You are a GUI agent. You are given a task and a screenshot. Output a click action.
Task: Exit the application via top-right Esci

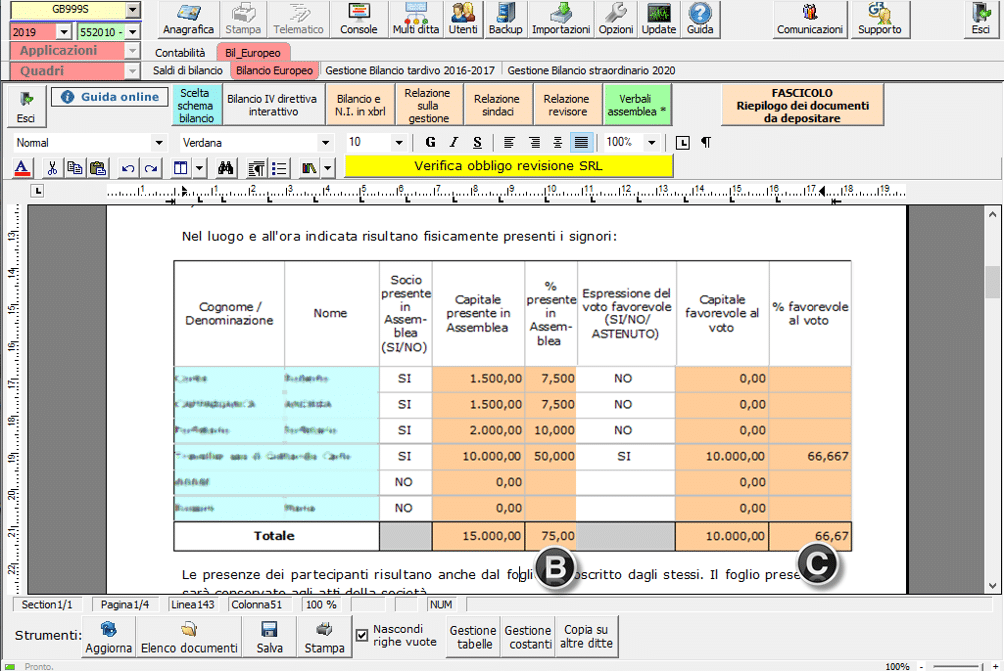[x=981, y=19]
